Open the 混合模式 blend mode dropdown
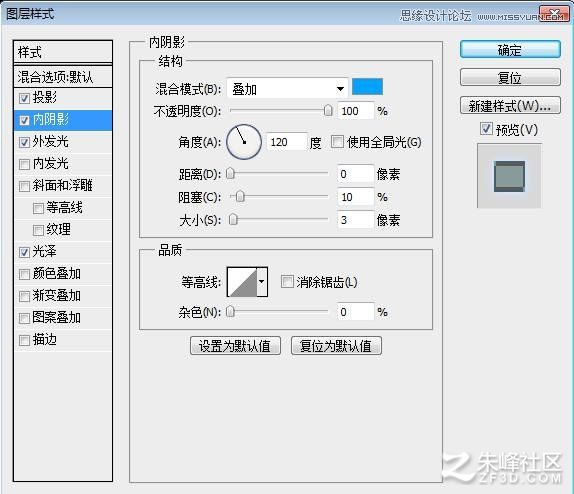The width and height of the screenshot is (574, 494). (x=287, y=89)
